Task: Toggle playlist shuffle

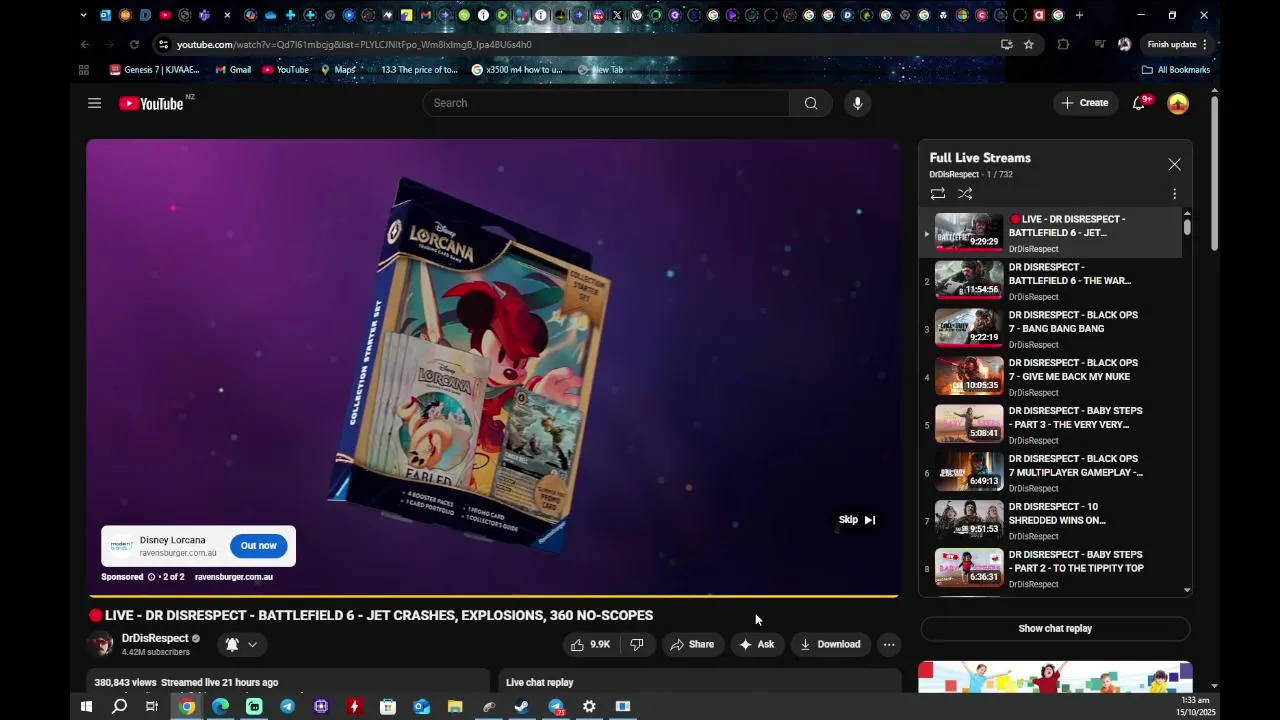Action: tap(965, 194)
